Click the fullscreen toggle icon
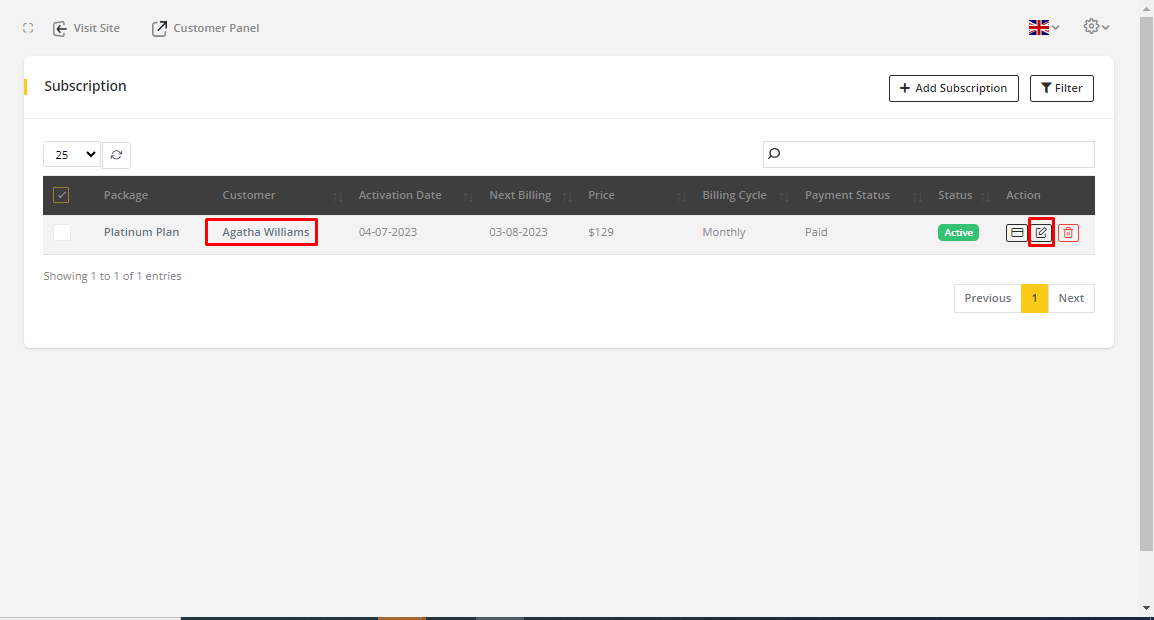 coord(28,28)
